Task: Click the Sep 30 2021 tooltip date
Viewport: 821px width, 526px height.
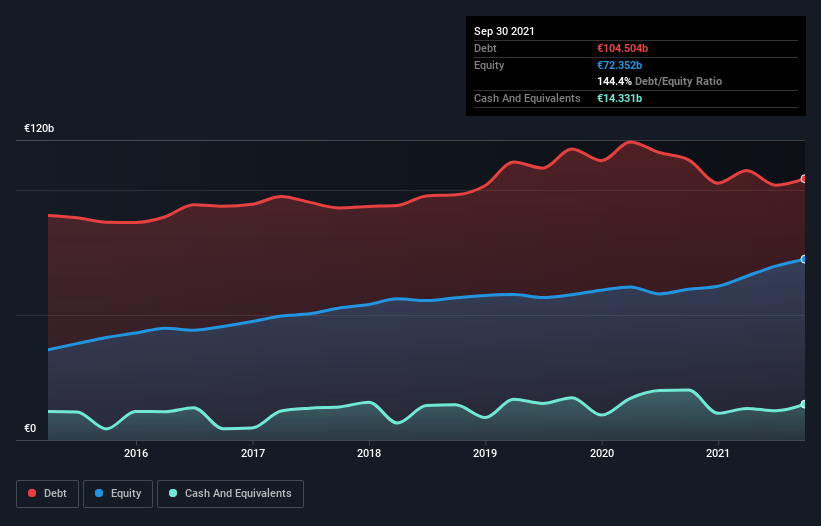Action: click(x=504, y=31)
